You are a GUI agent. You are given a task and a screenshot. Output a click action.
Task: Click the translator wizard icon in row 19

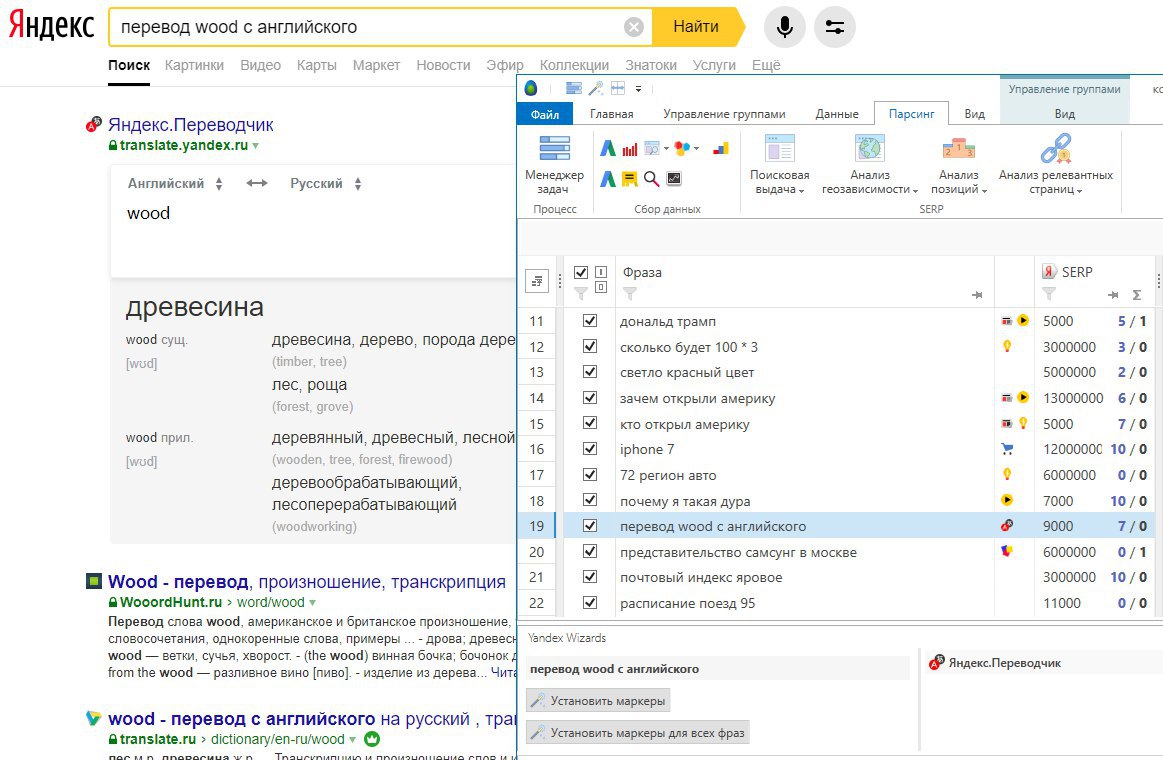pos(1006,526)
